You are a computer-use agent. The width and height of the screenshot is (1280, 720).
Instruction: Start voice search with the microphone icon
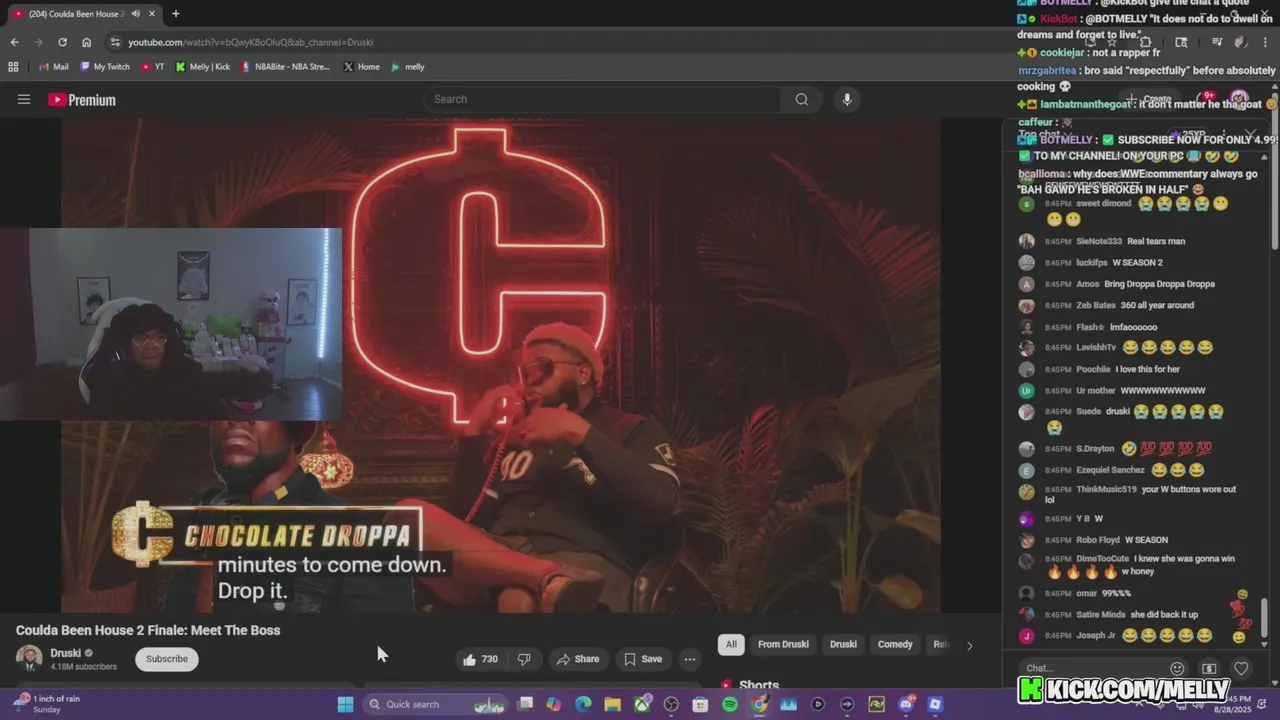pyautogui.click(x=847, y=99)
